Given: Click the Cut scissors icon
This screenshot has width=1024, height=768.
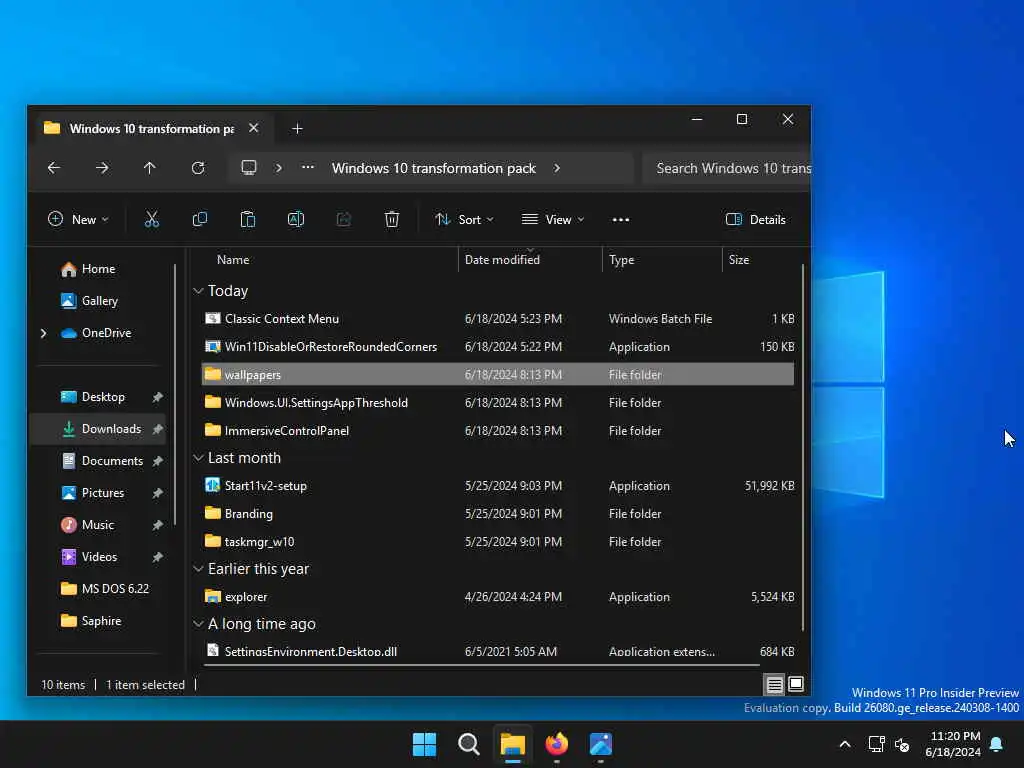Looking at the screenshot, I should 152,219.
